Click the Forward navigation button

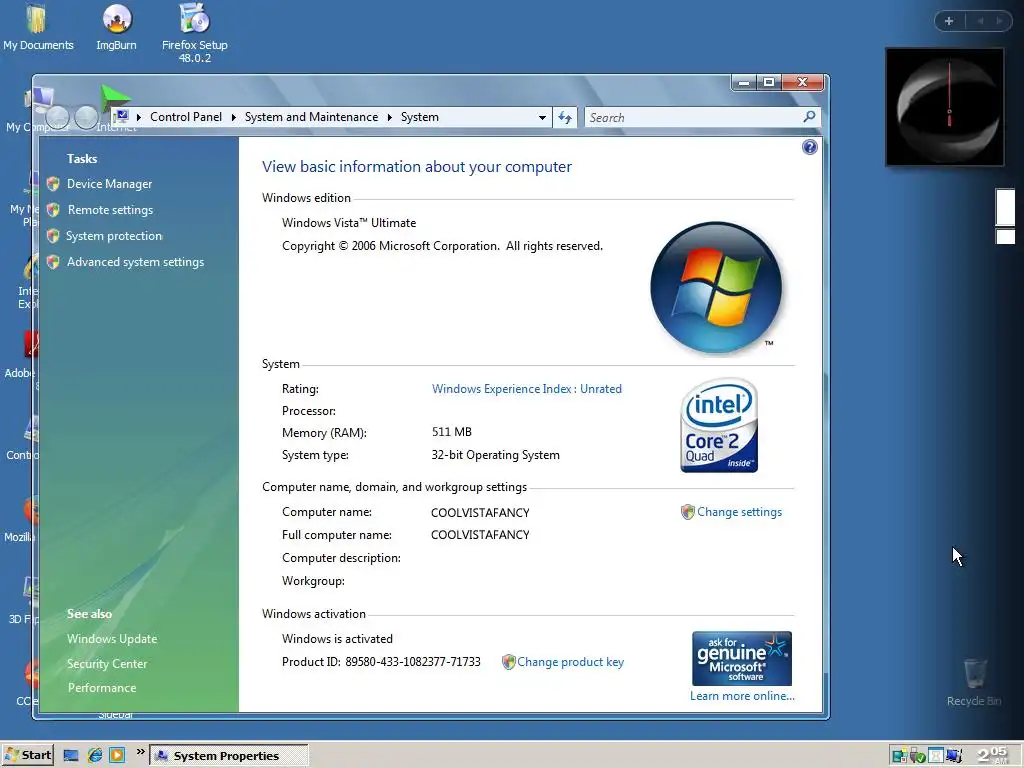[x=86, y=118]
